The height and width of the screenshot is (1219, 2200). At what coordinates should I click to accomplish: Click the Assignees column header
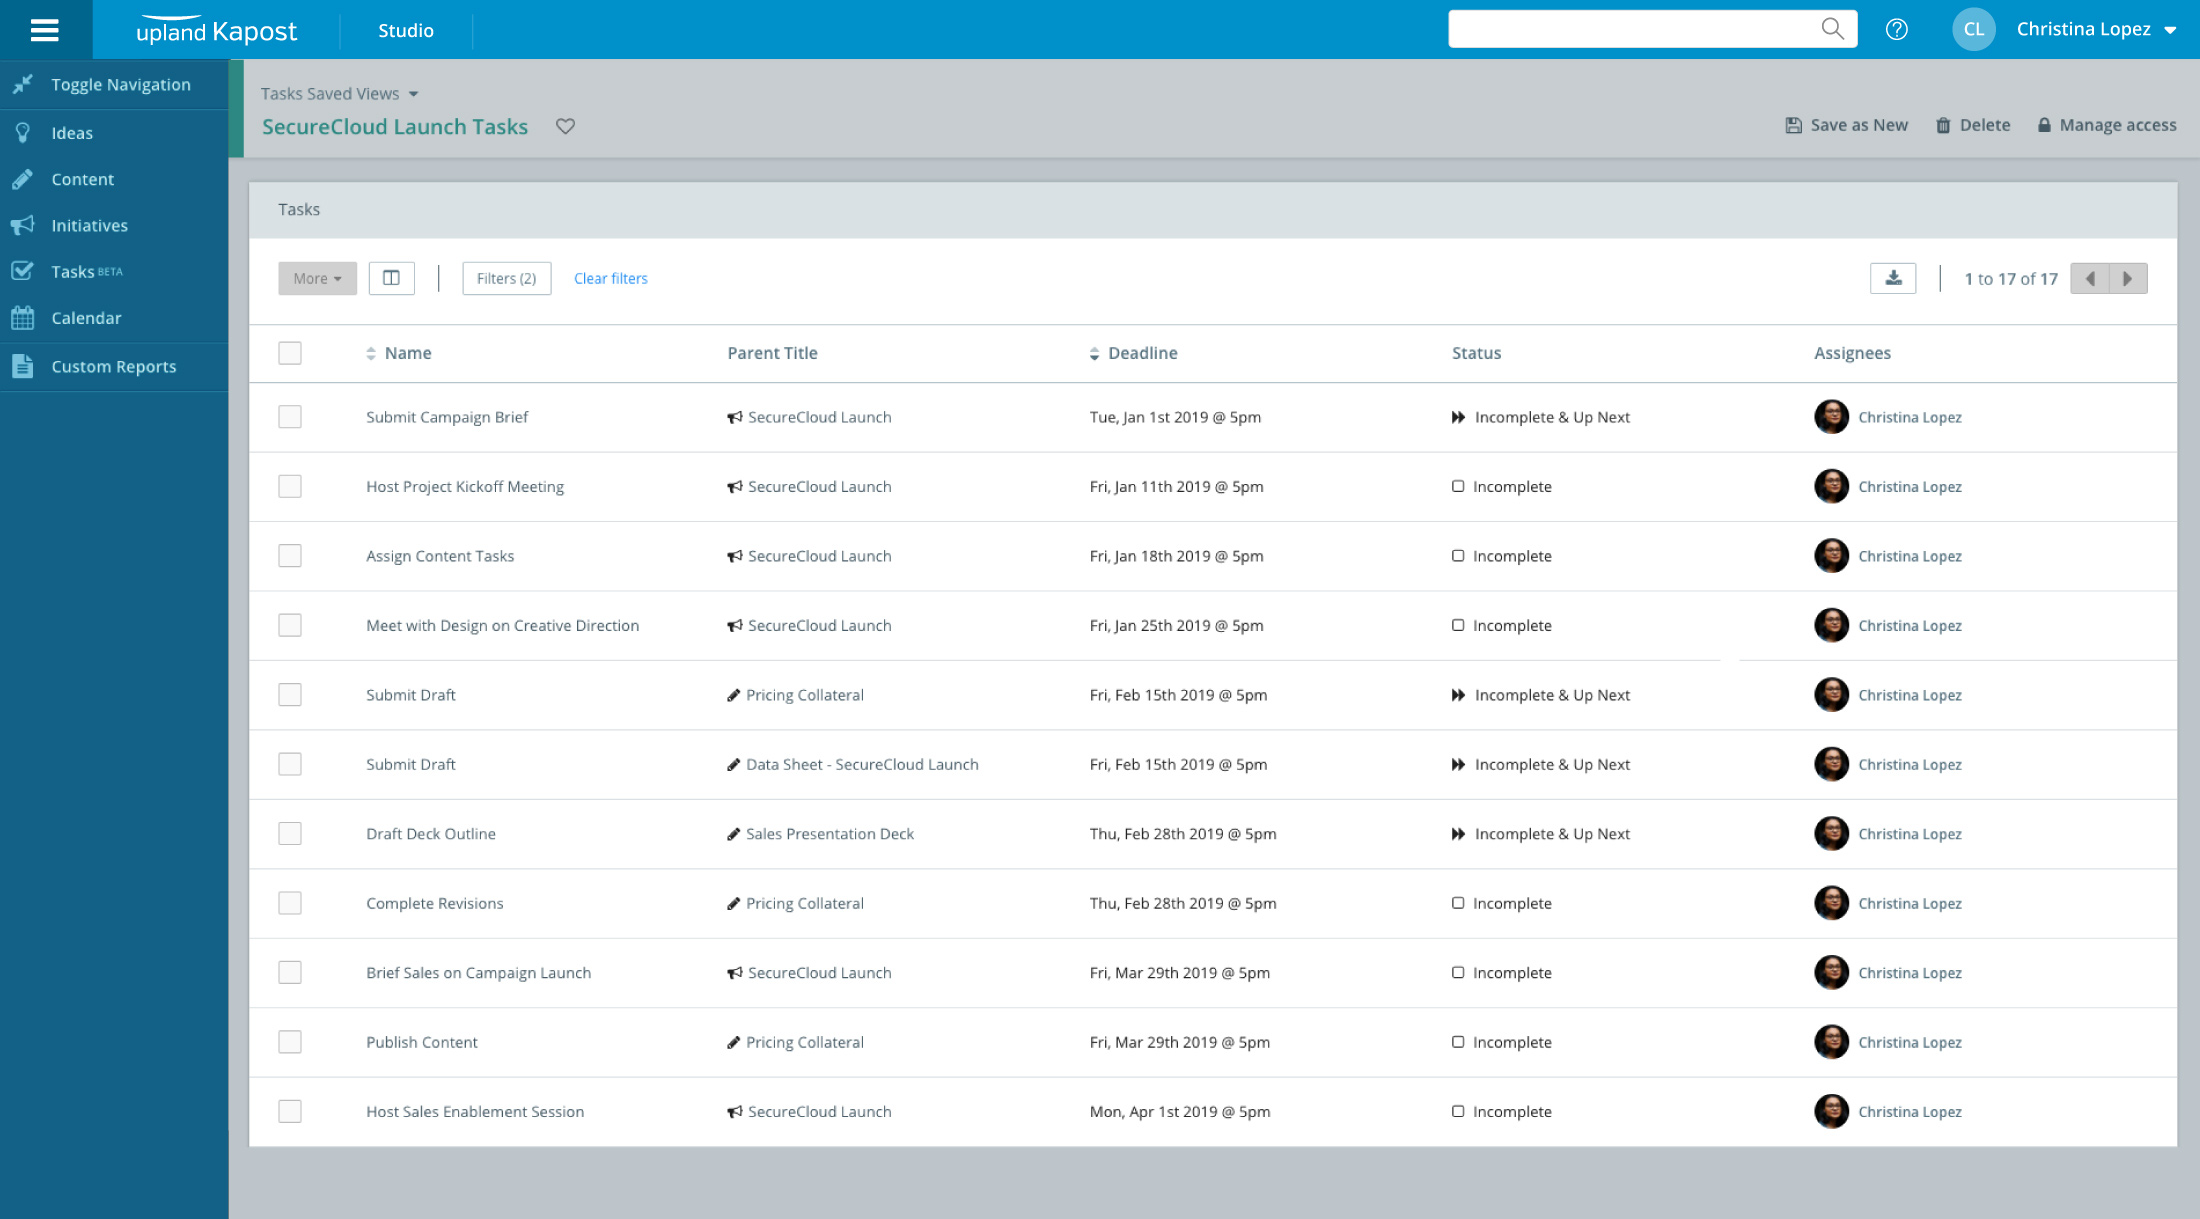(1852, 353)
